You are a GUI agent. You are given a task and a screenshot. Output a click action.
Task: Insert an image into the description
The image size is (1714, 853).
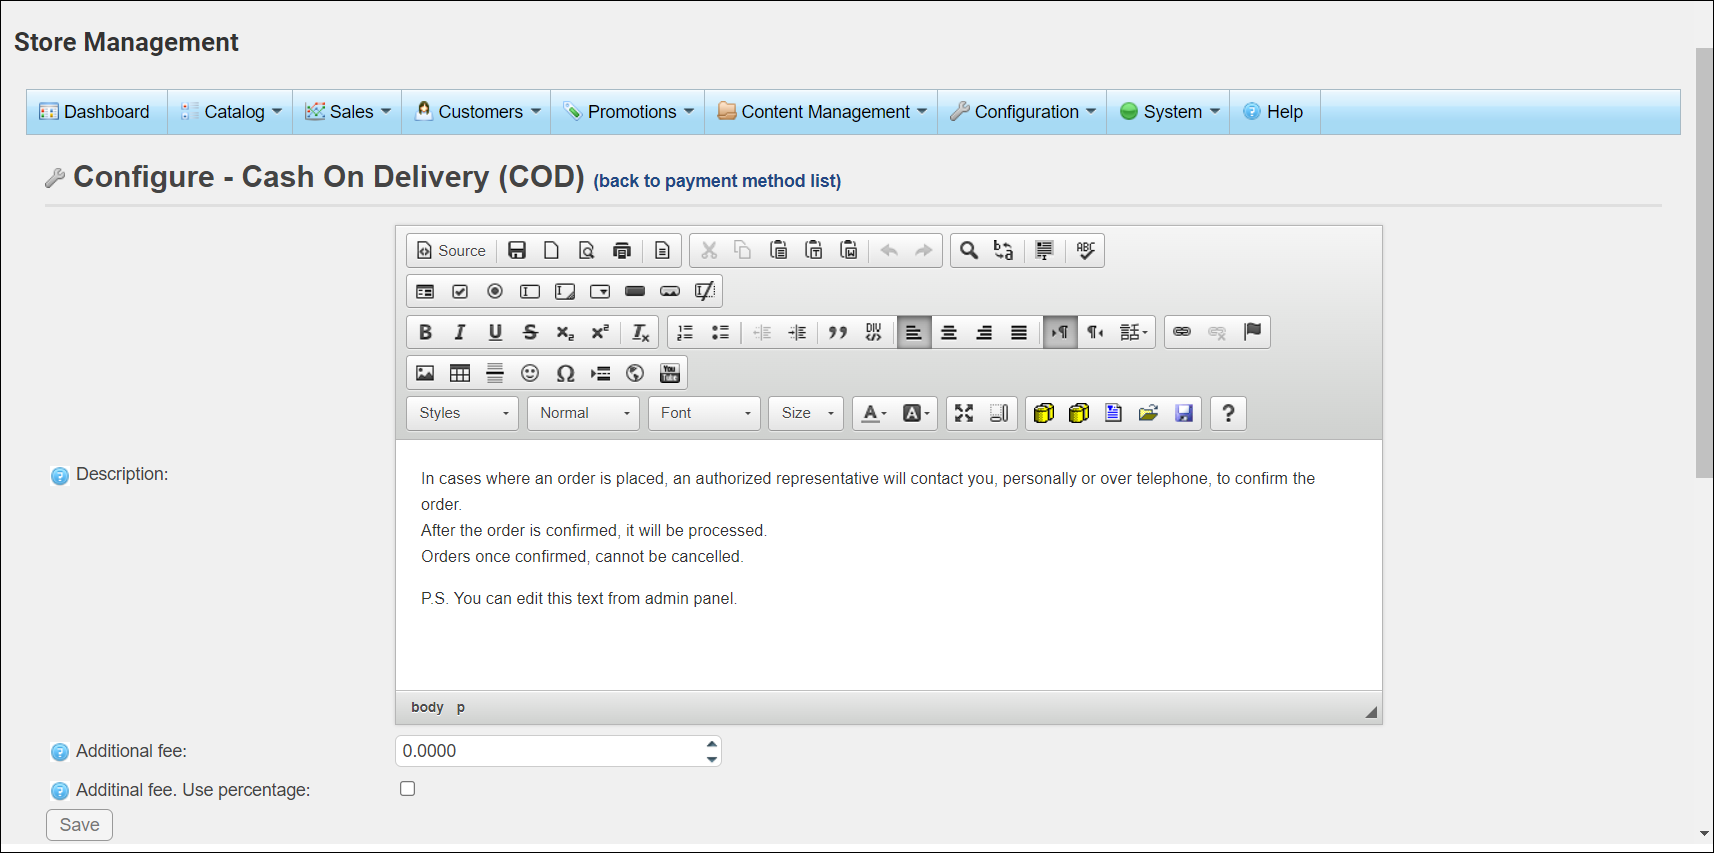tap(425, 373)
